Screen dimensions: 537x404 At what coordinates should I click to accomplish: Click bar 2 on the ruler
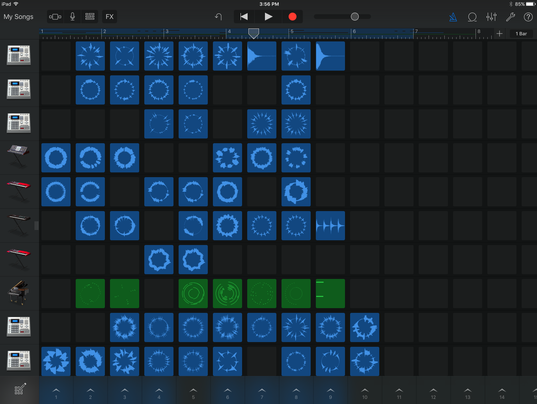point(104,31)
